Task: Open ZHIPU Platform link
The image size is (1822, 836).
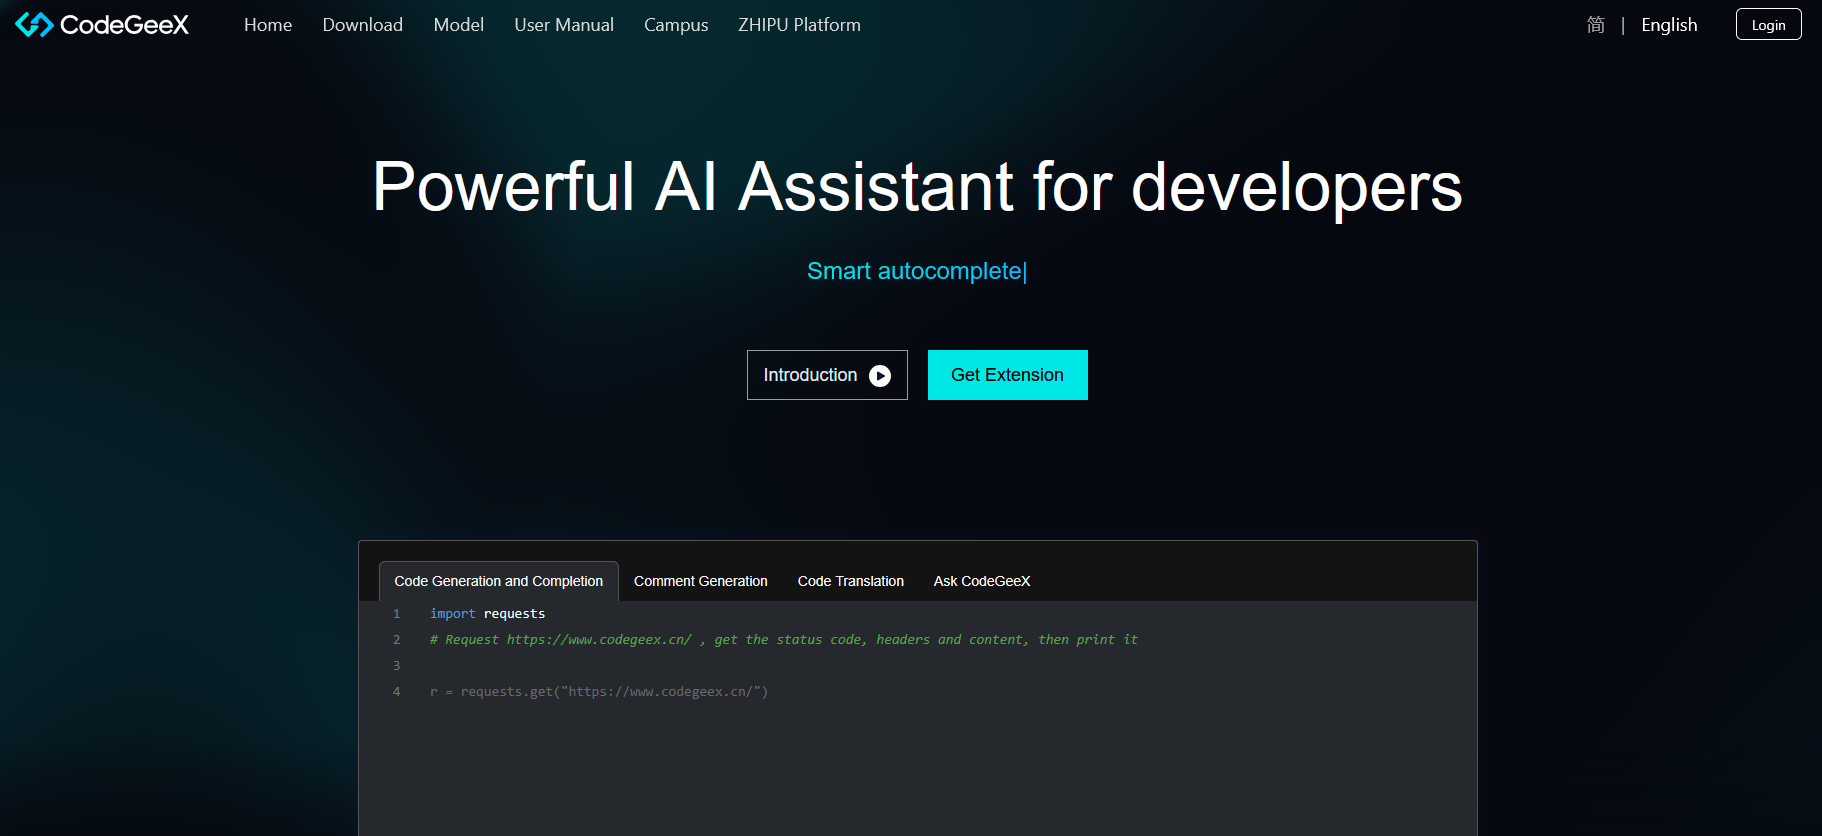Action: click(x=799, y=25)
